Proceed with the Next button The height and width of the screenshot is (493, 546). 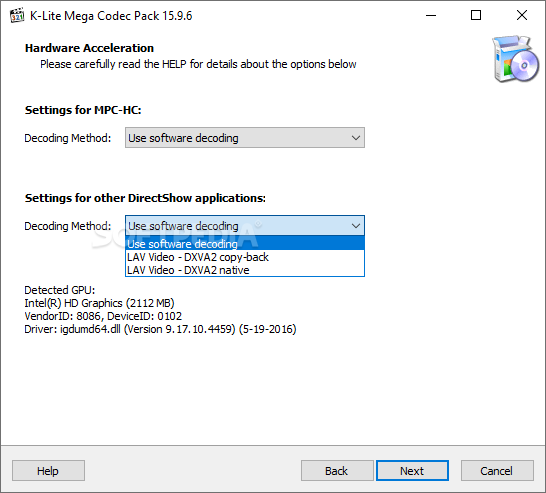(412, 471)
